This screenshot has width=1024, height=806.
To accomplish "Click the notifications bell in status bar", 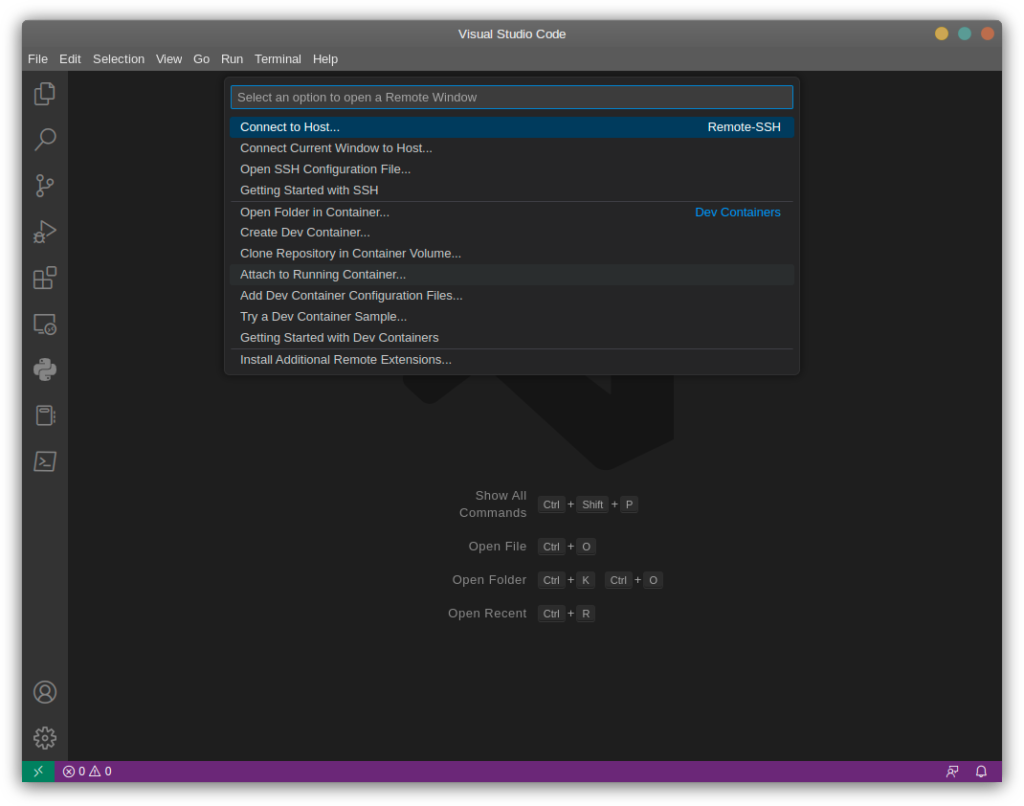I will pyautogui.click(x=981, y=771).
